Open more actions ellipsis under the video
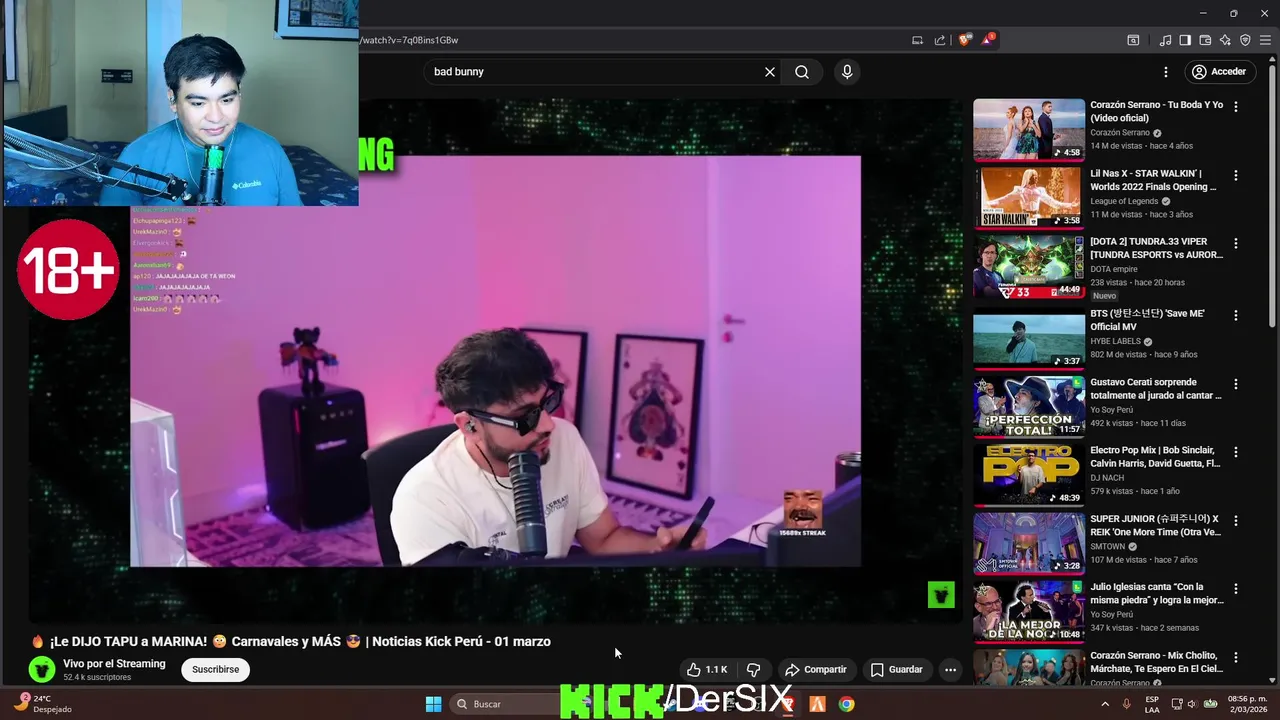 951,670
